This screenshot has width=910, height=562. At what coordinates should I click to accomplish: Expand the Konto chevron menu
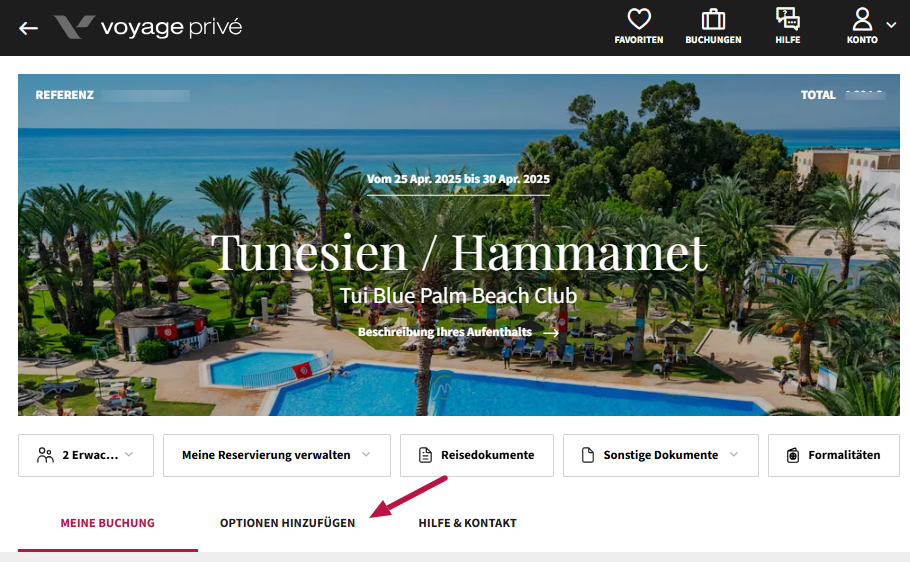pos(891,25)
